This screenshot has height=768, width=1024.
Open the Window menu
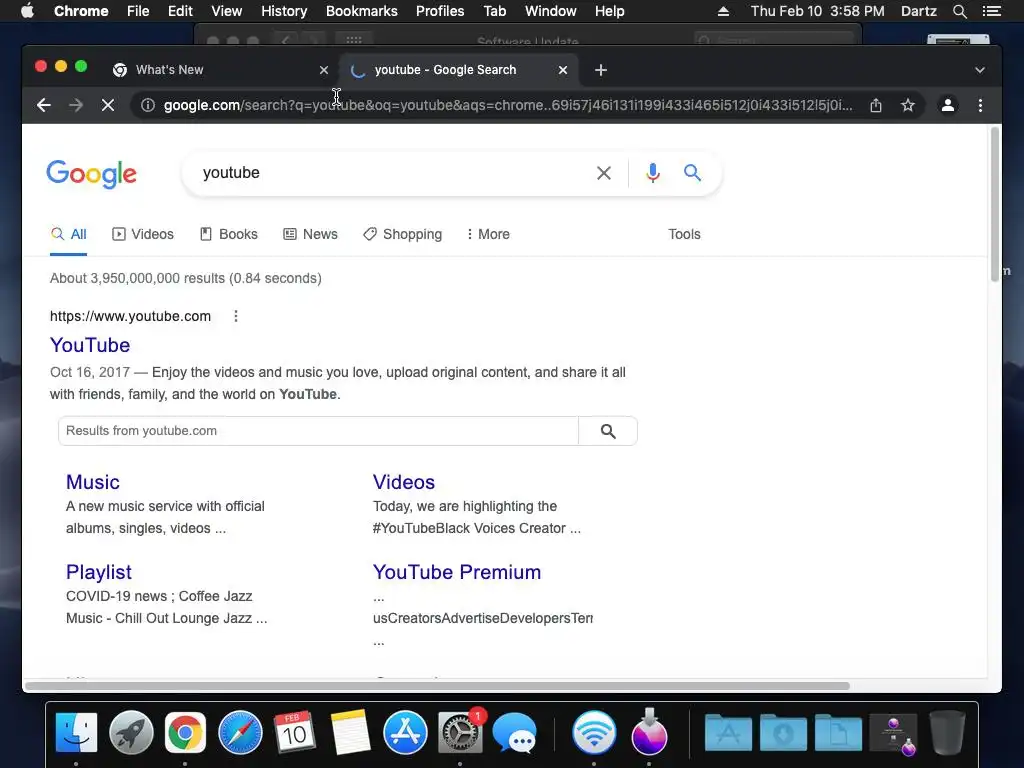tap(551, 11)
